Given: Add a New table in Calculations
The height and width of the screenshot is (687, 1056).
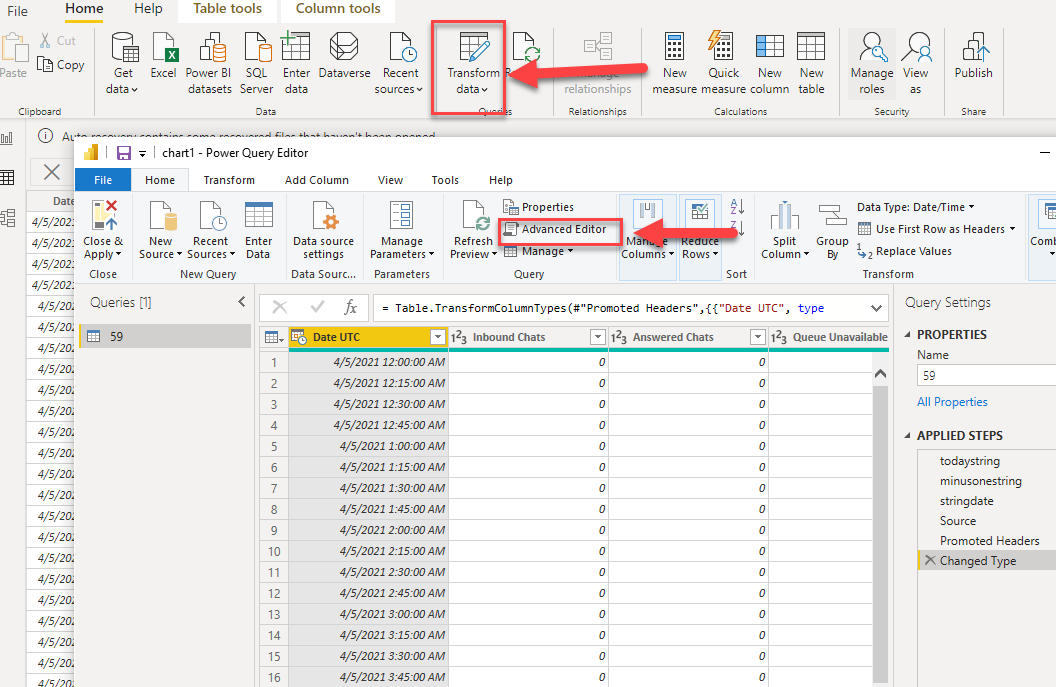Looking at the screenshot, I should pyautogui.click(x=811, y=64).
